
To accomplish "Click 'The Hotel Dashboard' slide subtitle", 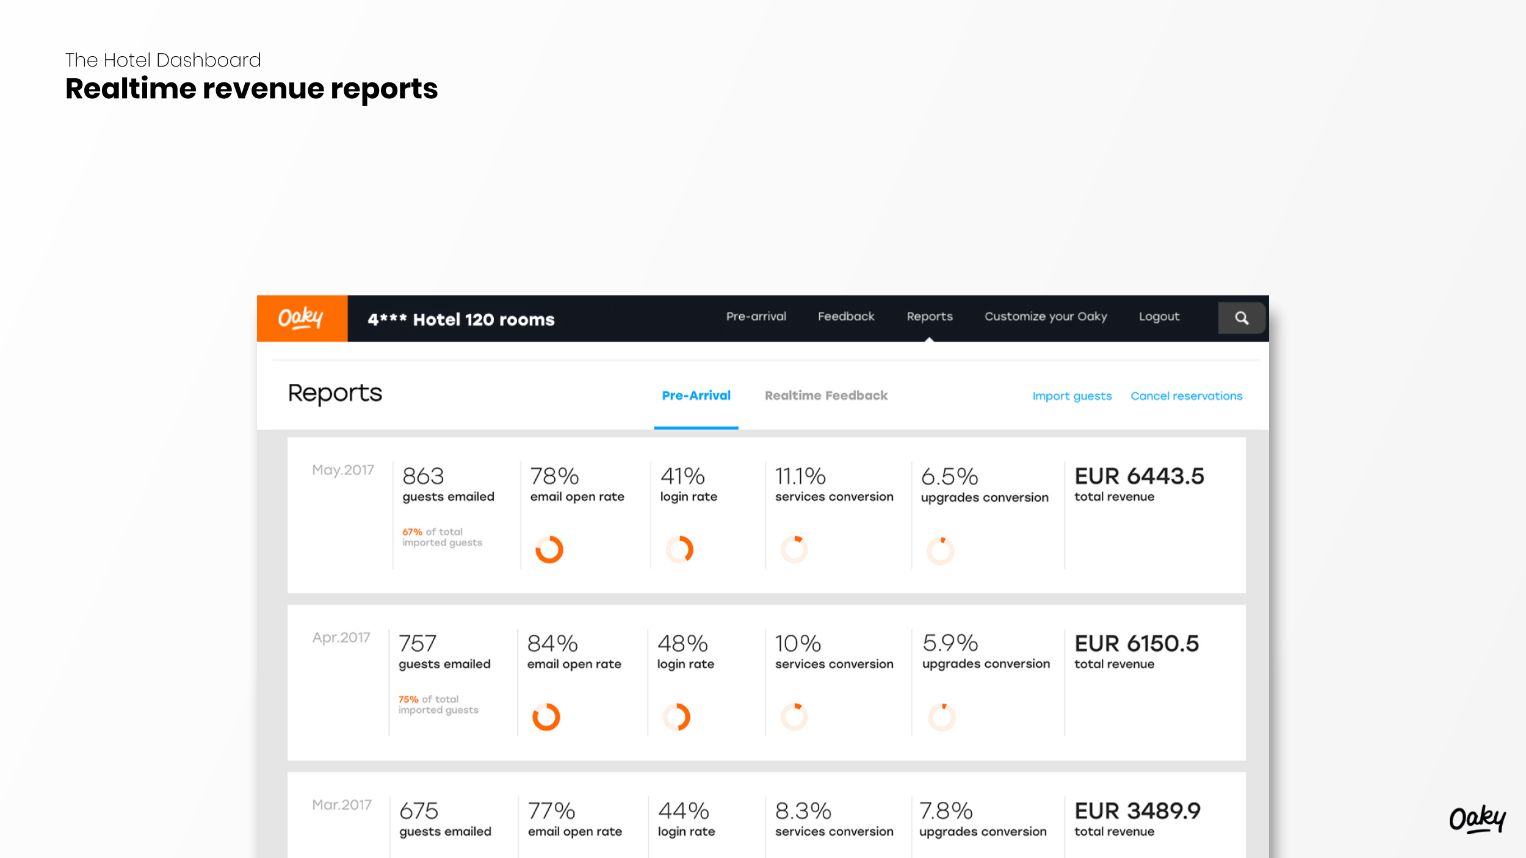I will [x=163, y=60].
